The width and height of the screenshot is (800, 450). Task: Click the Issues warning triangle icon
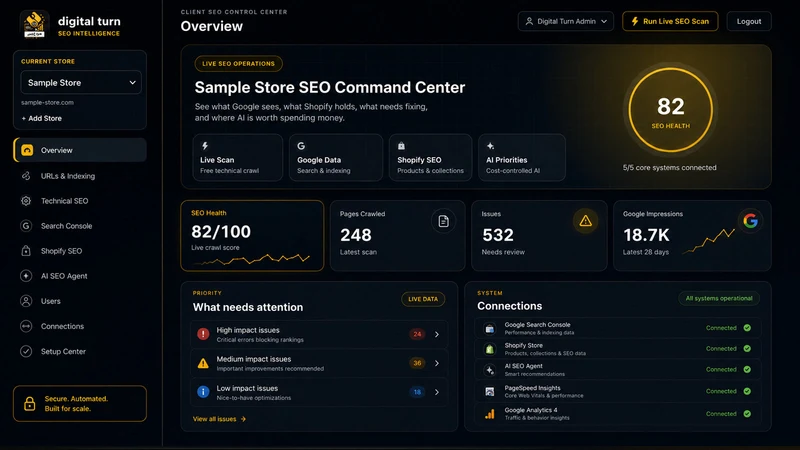coord(585,221)
